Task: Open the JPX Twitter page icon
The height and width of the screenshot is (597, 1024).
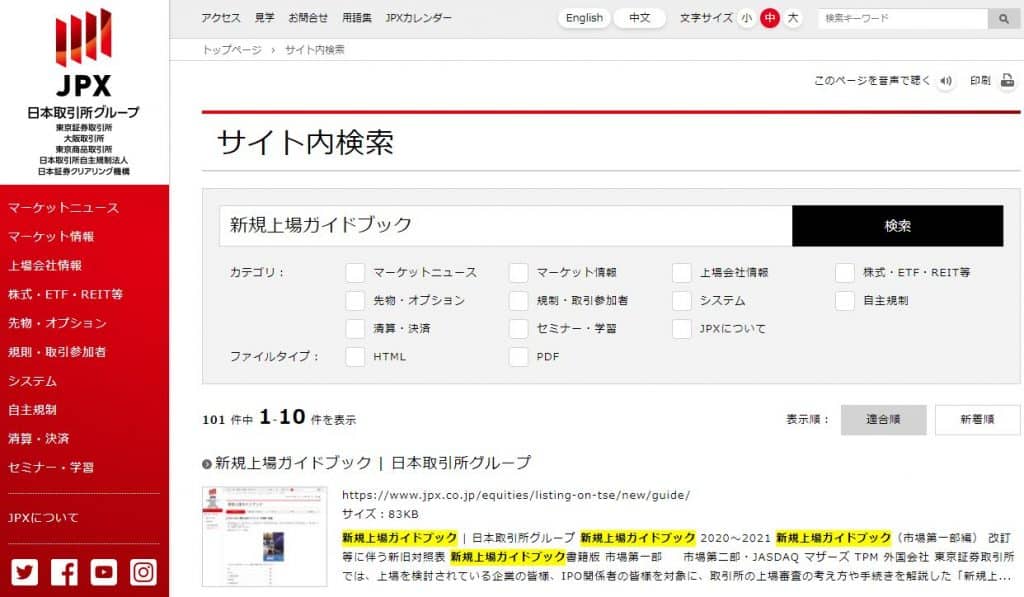Action: click(25, 572)
